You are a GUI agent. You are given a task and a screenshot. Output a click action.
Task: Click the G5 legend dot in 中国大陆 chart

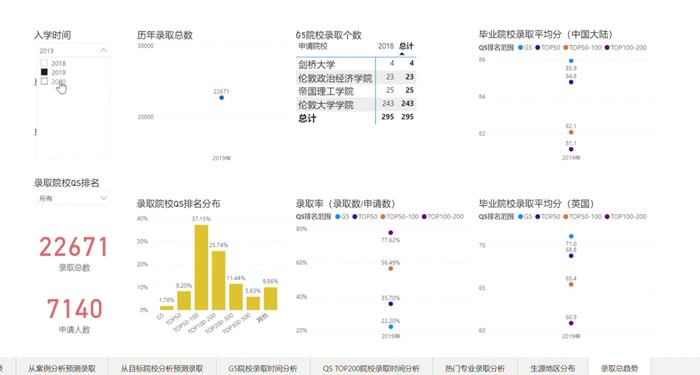521,48
